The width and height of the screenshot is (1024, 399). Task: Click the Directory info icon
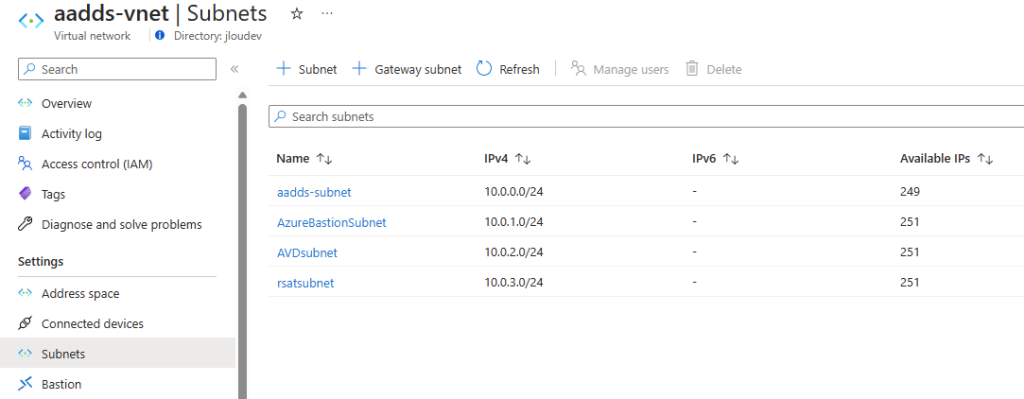[160, 36]
